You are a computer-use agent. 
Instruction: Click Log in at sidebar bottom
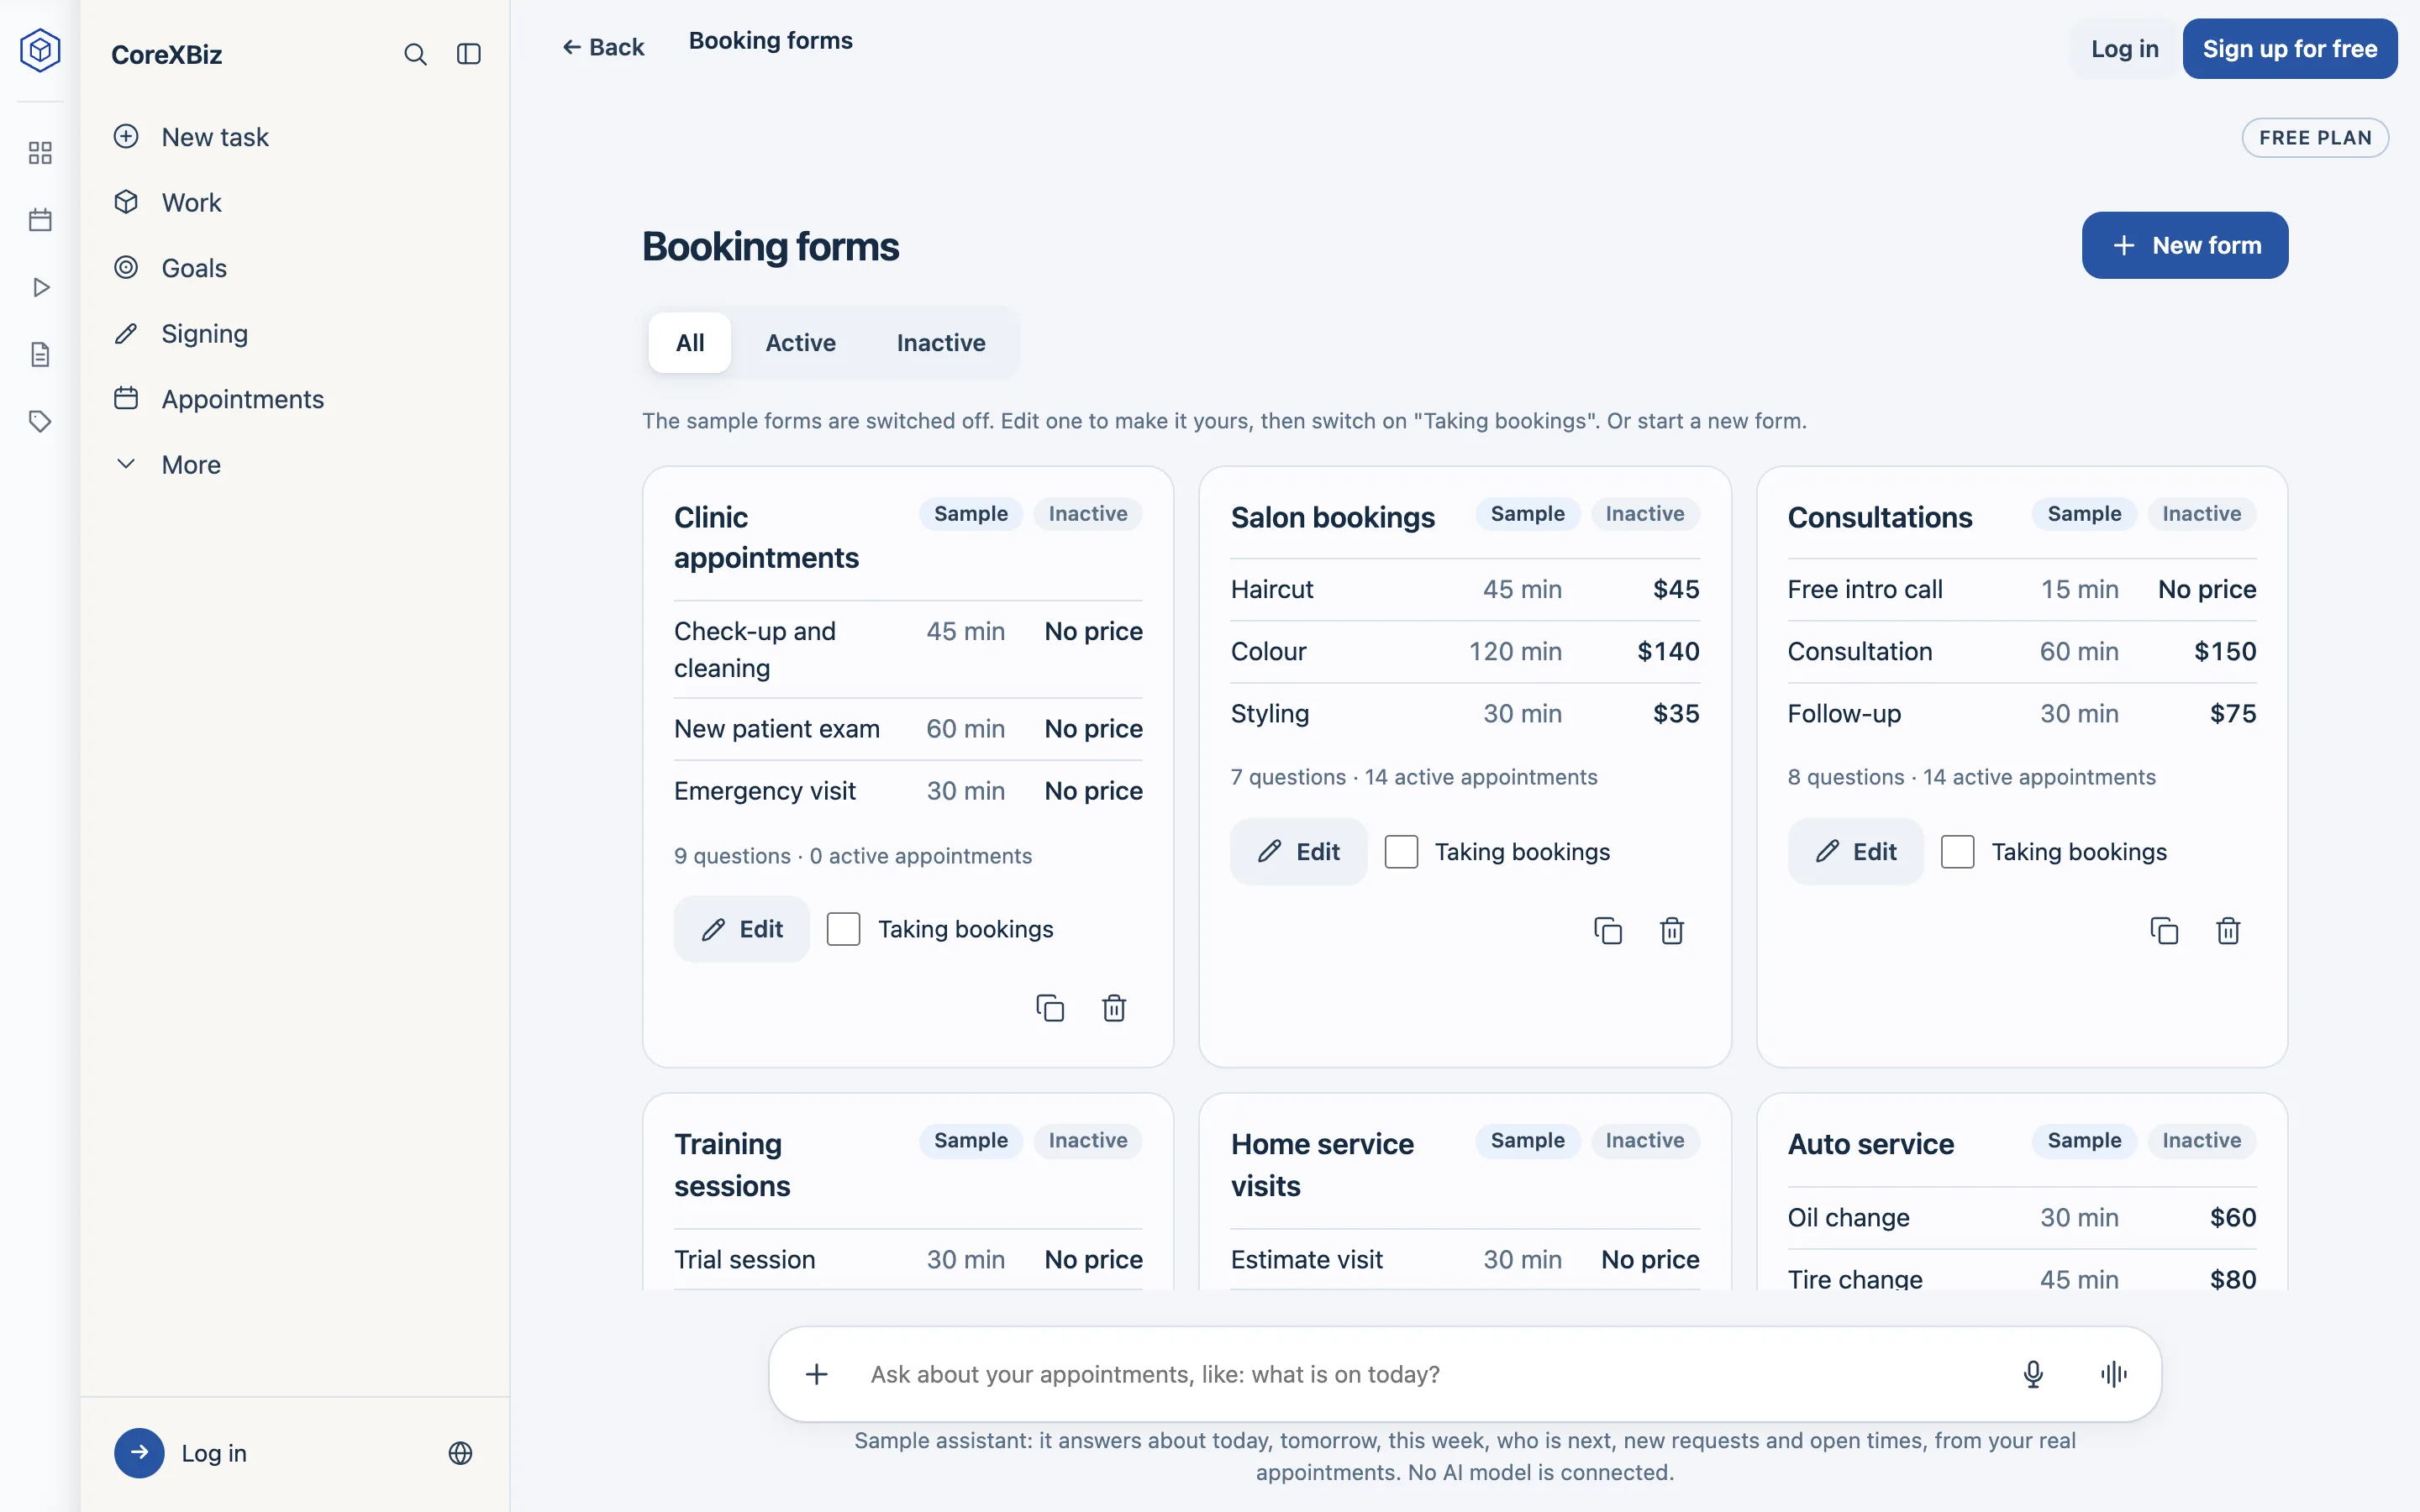181,1453
